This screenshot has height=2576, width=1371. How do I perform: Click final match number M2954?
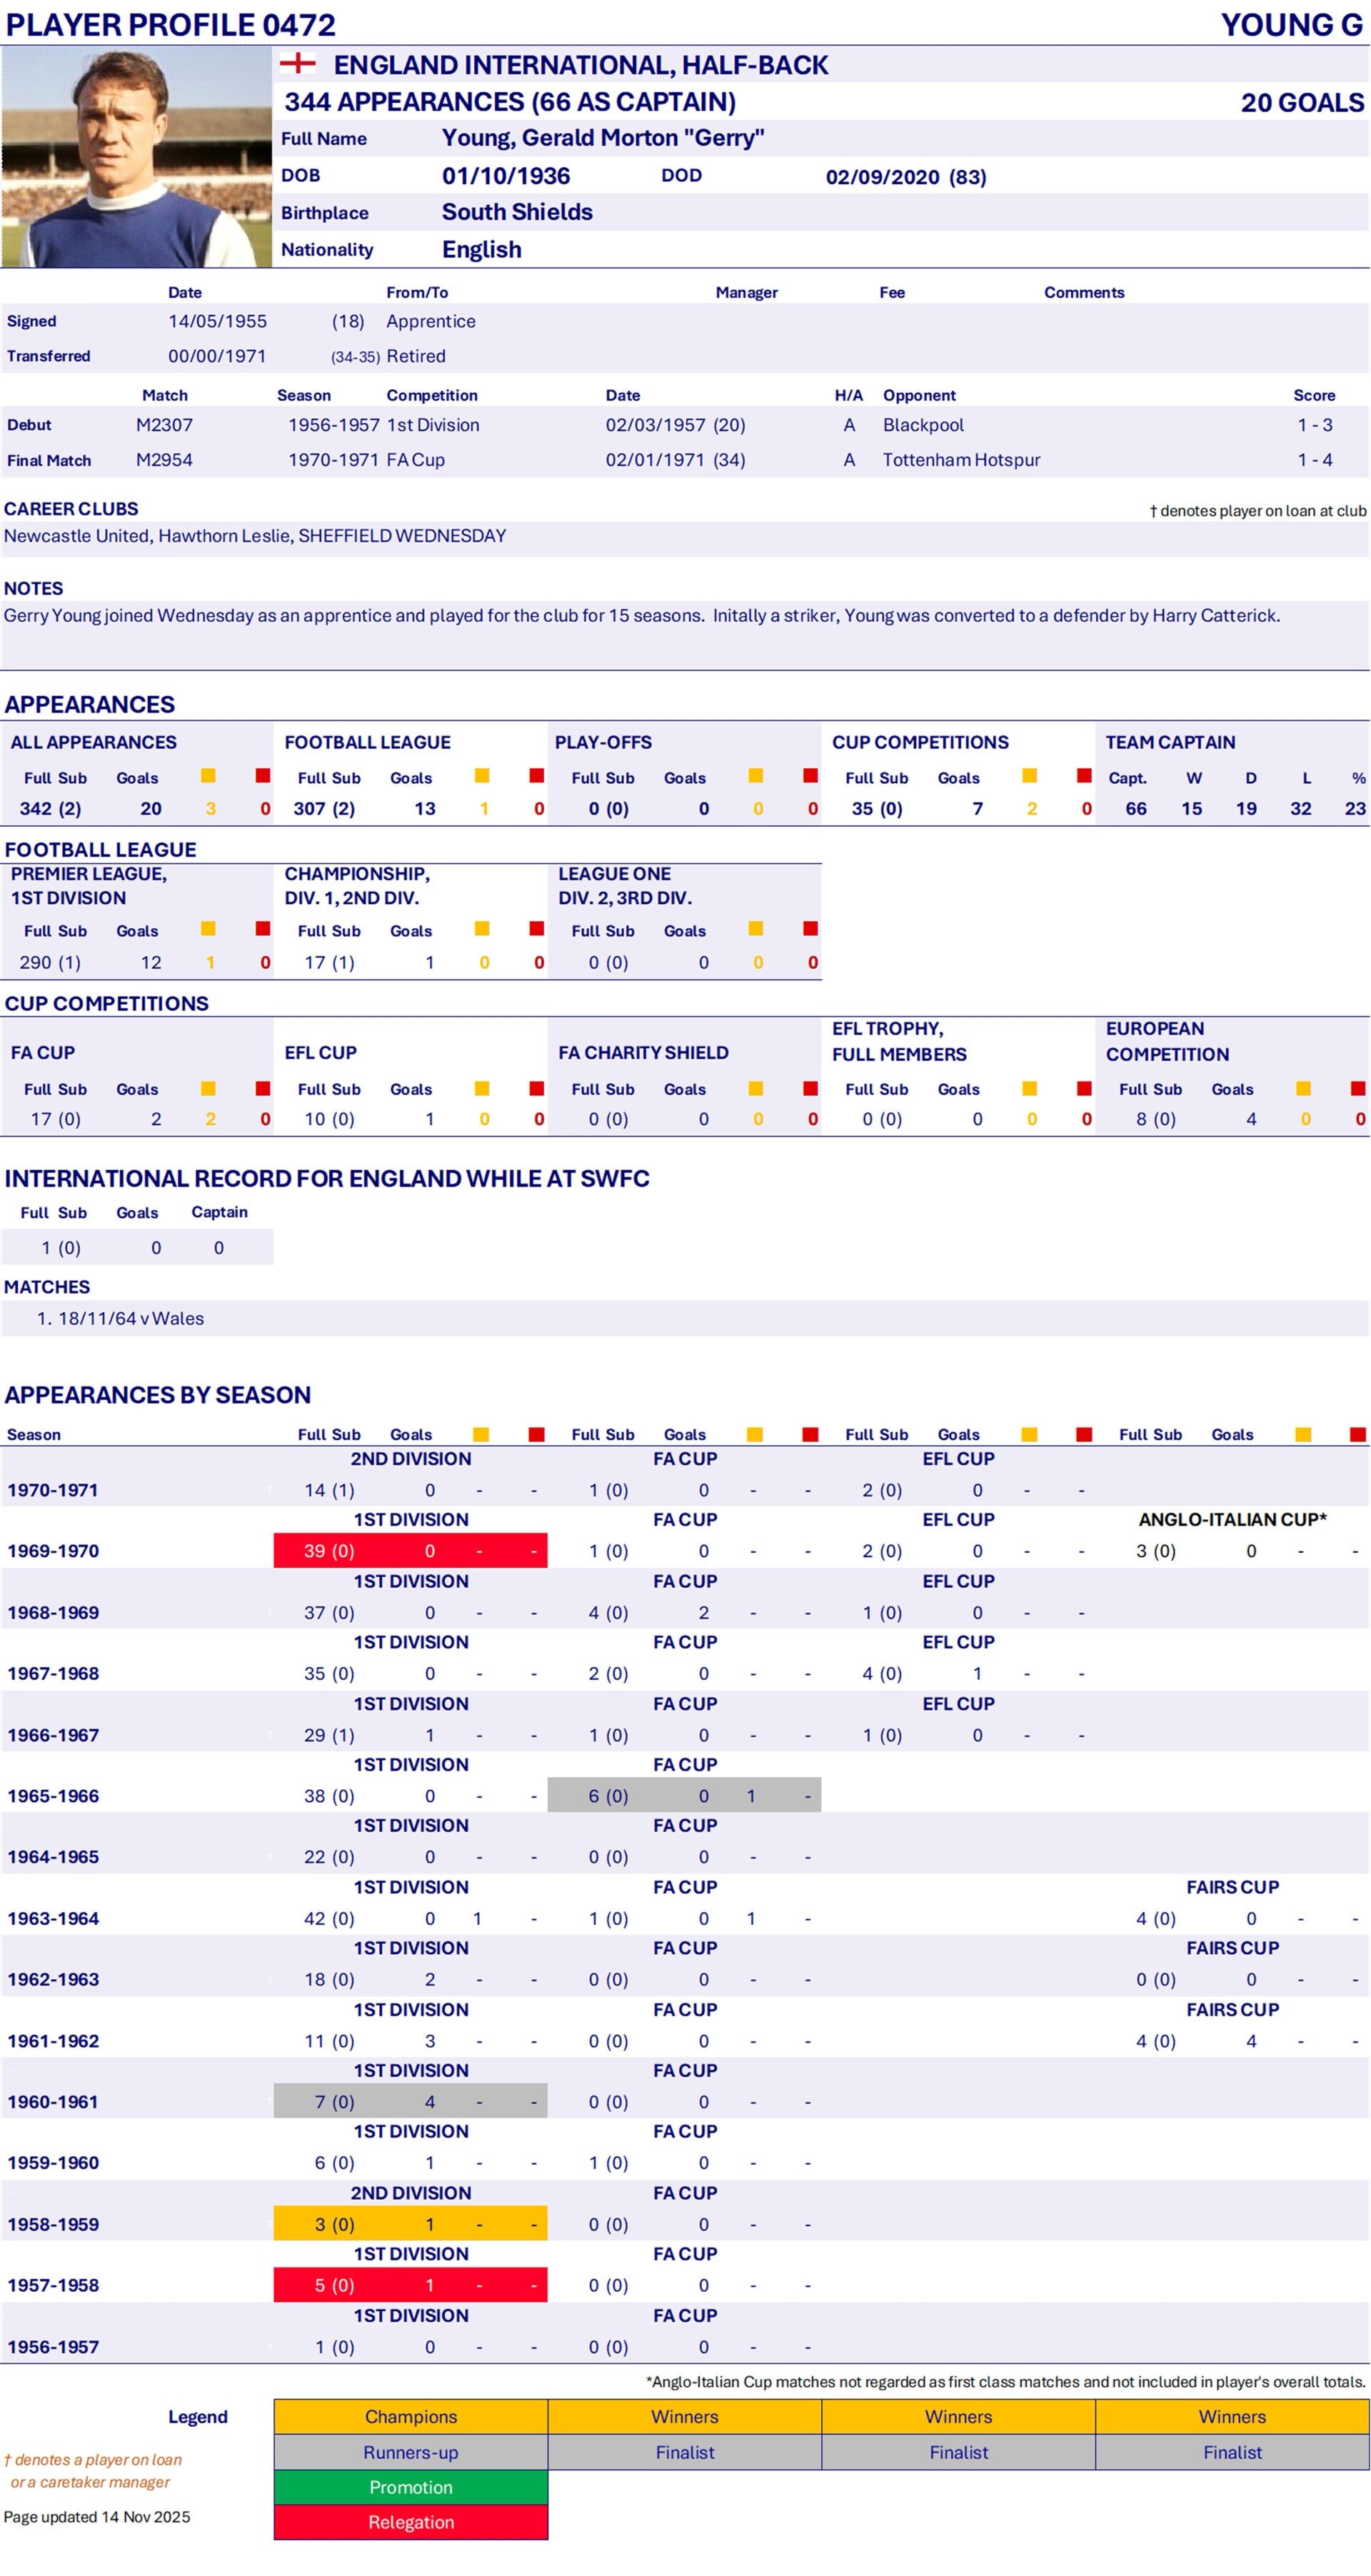(164, 460)
